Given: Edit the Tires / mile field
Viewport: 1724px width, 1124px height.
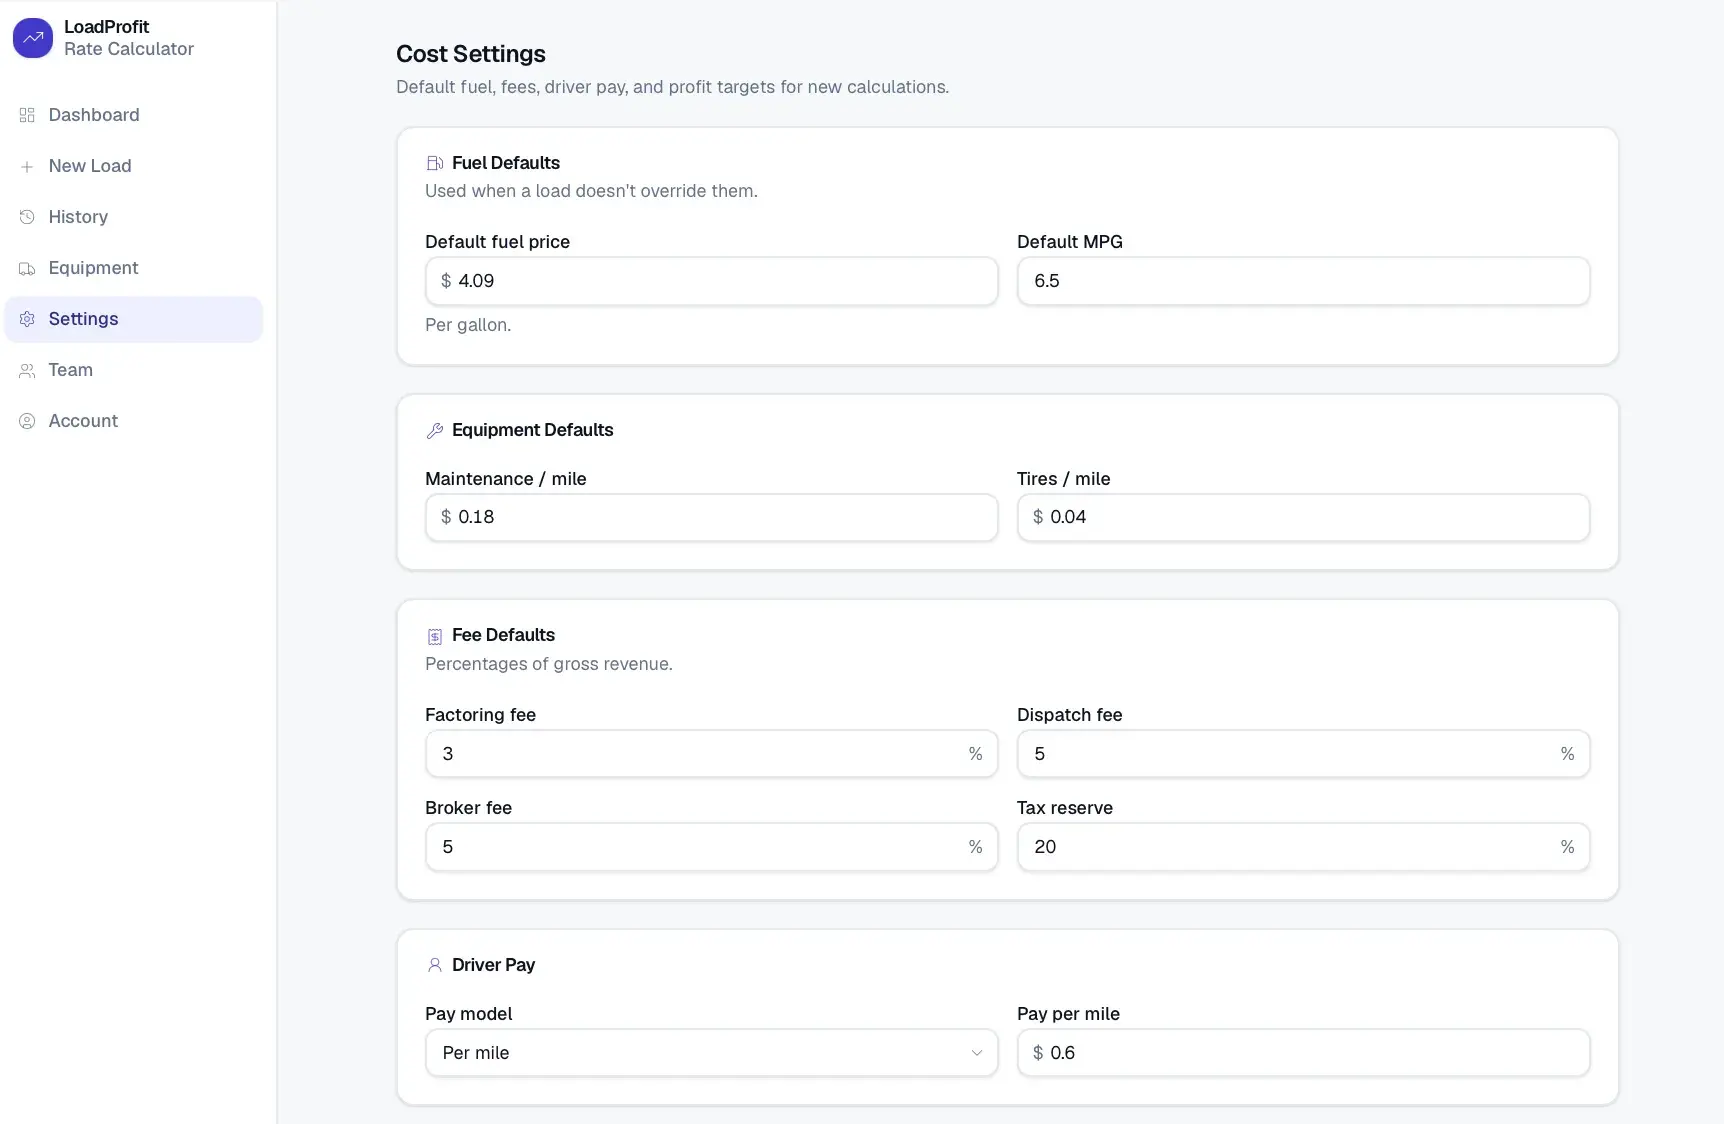Looking at the screenshot, I should point(1303,517).
